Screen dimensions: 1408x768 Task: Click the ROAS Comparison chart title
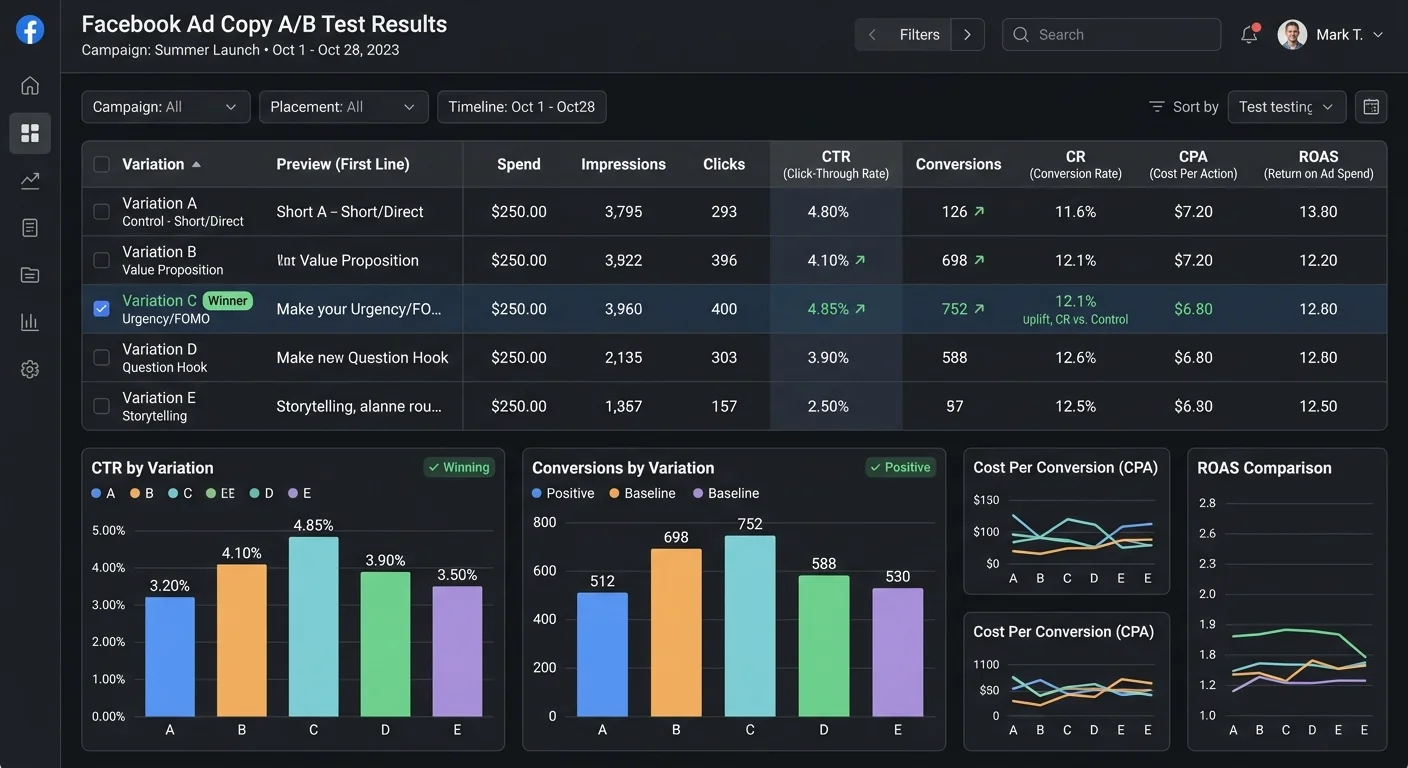click(1264, 467)
